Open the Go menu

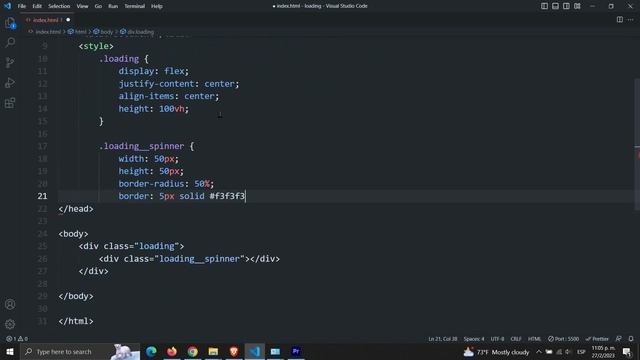[98, 6]
